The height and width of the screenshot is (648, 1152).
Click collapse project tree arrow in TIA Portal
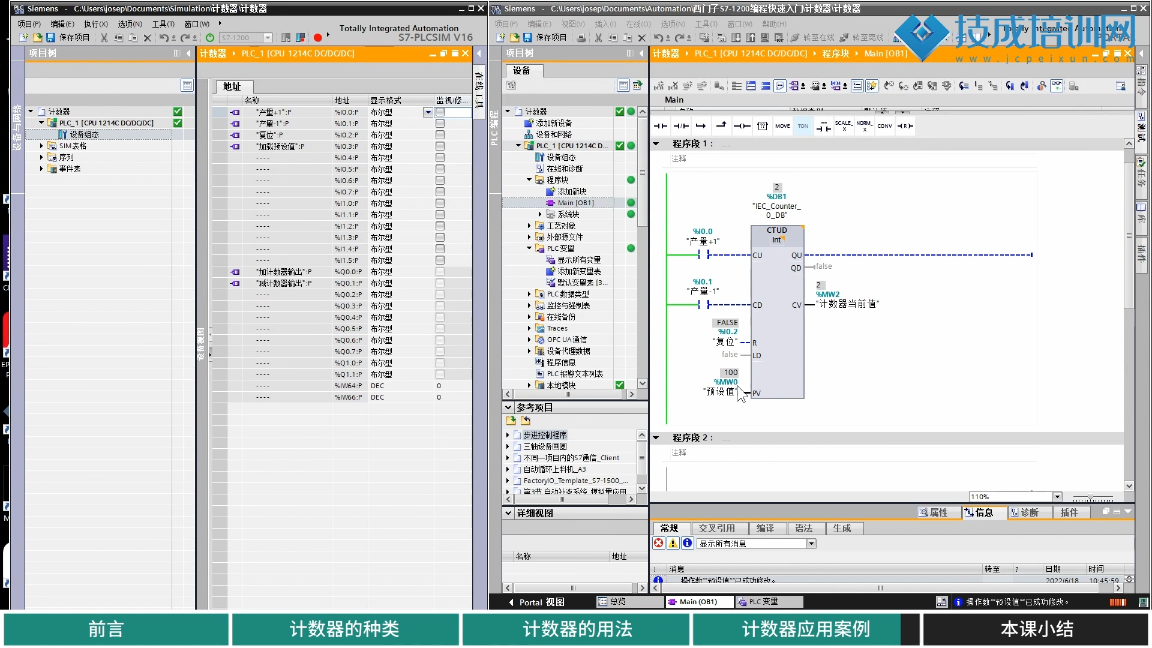pos(641,53)
